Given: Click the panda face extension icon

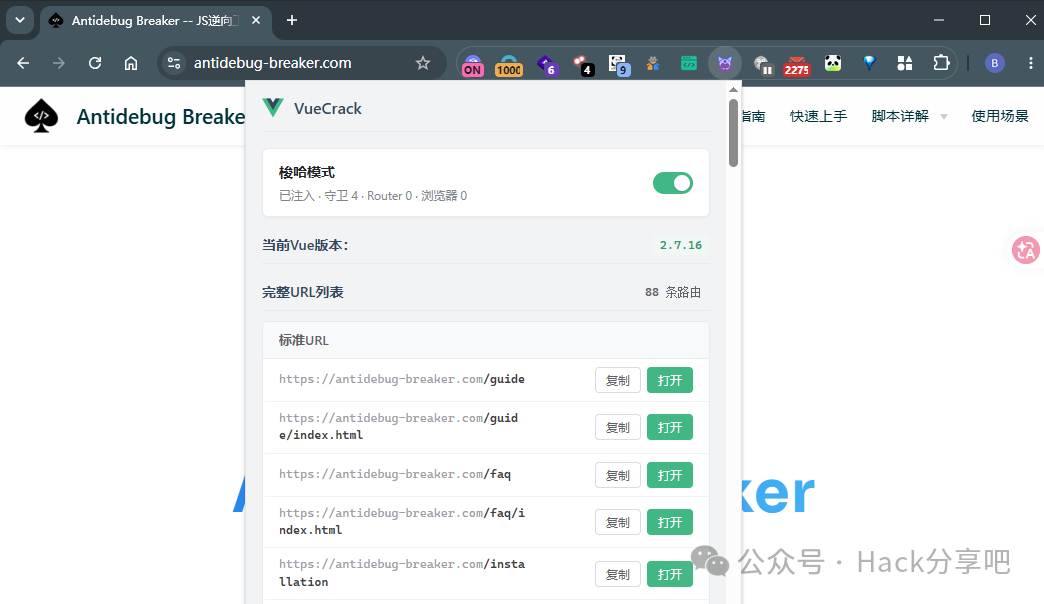Looking at the screenshot, I should pos(832,63).
